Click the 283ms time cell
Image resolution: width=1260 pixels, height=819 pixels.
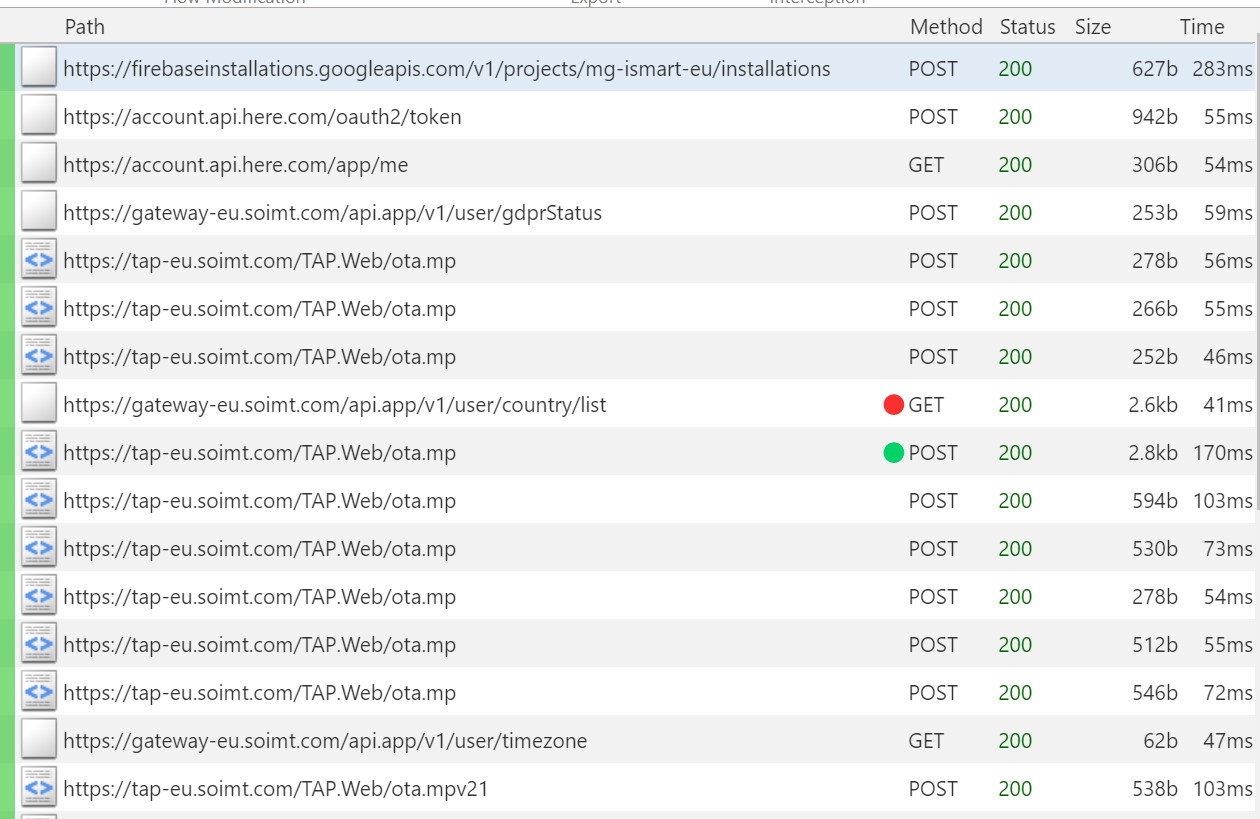pos(1222,69)
